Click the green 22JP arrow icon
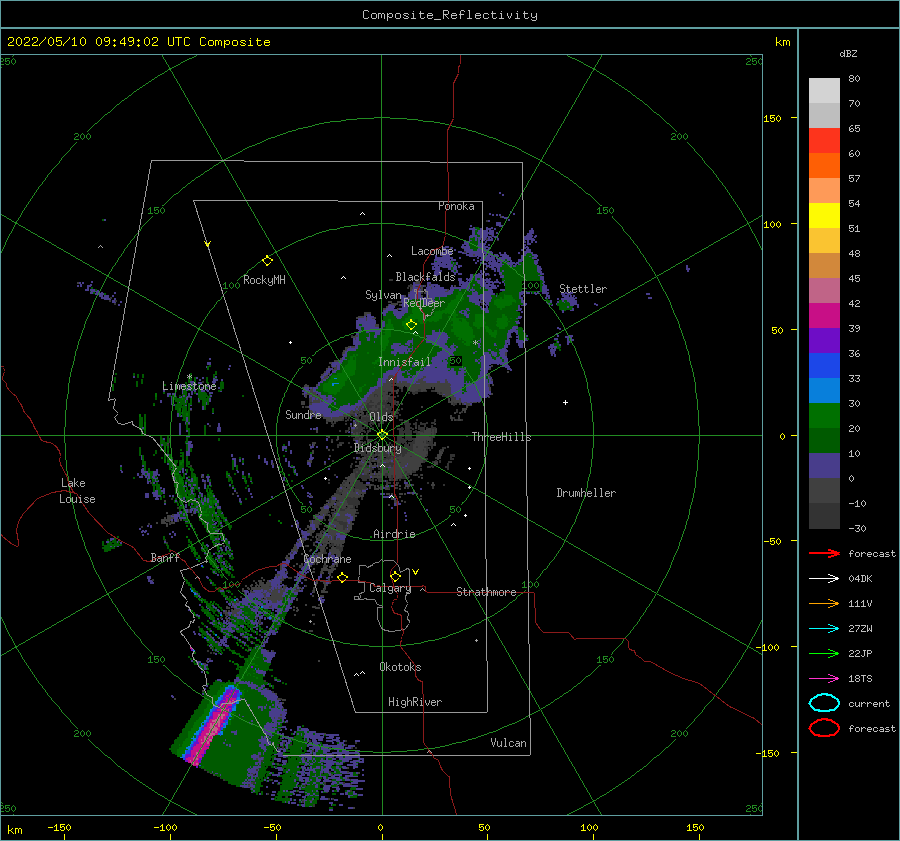Screen dimensions: 900x841 [824, 653]
